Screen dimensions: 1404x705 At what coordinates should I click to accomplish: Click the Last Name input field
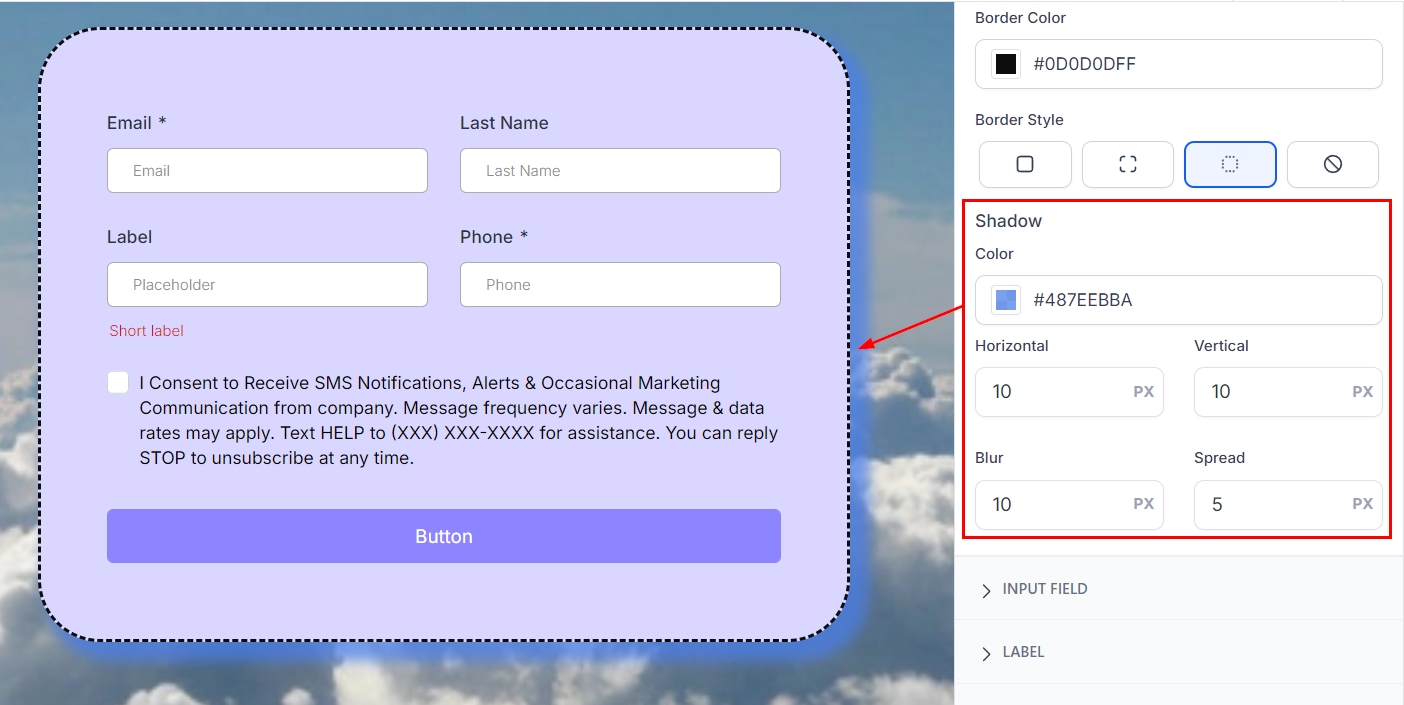(619, 171)
